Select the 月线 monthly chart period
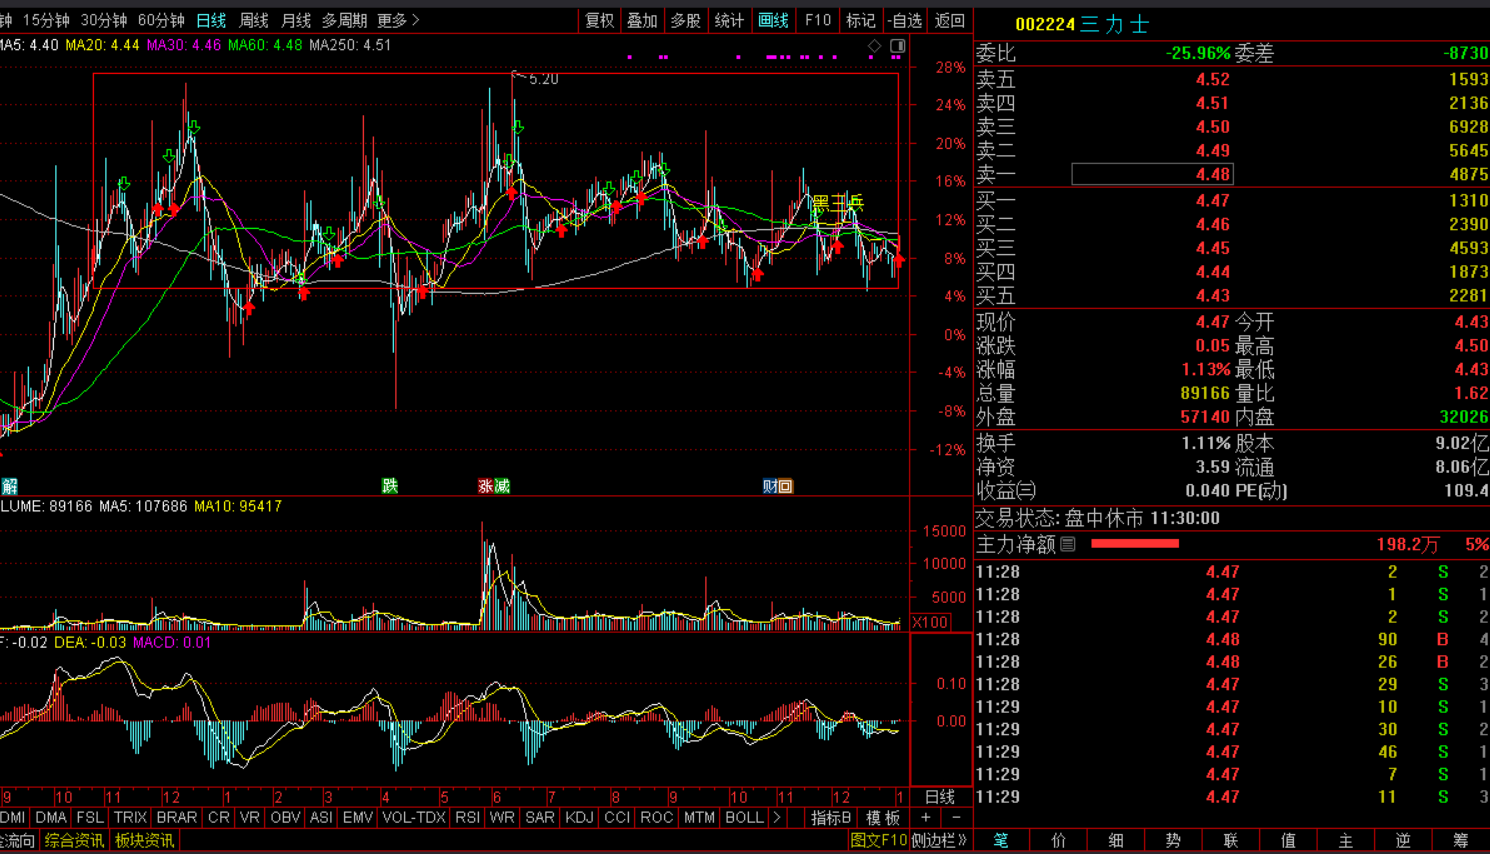Viewport: 1490px width, 854px height. coord(296,20)
